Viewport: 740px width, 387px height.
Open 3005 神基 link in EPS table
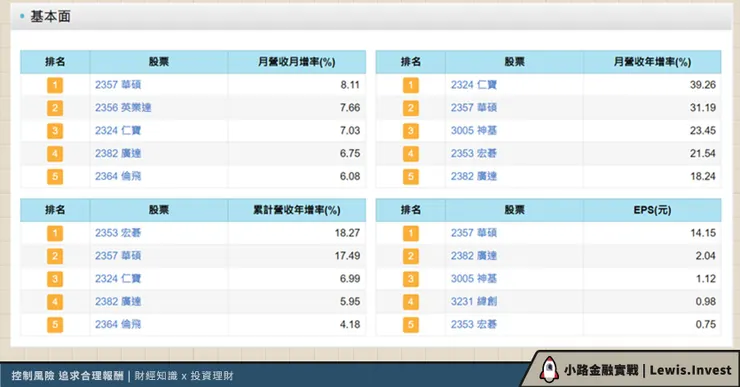click(474, 279)
